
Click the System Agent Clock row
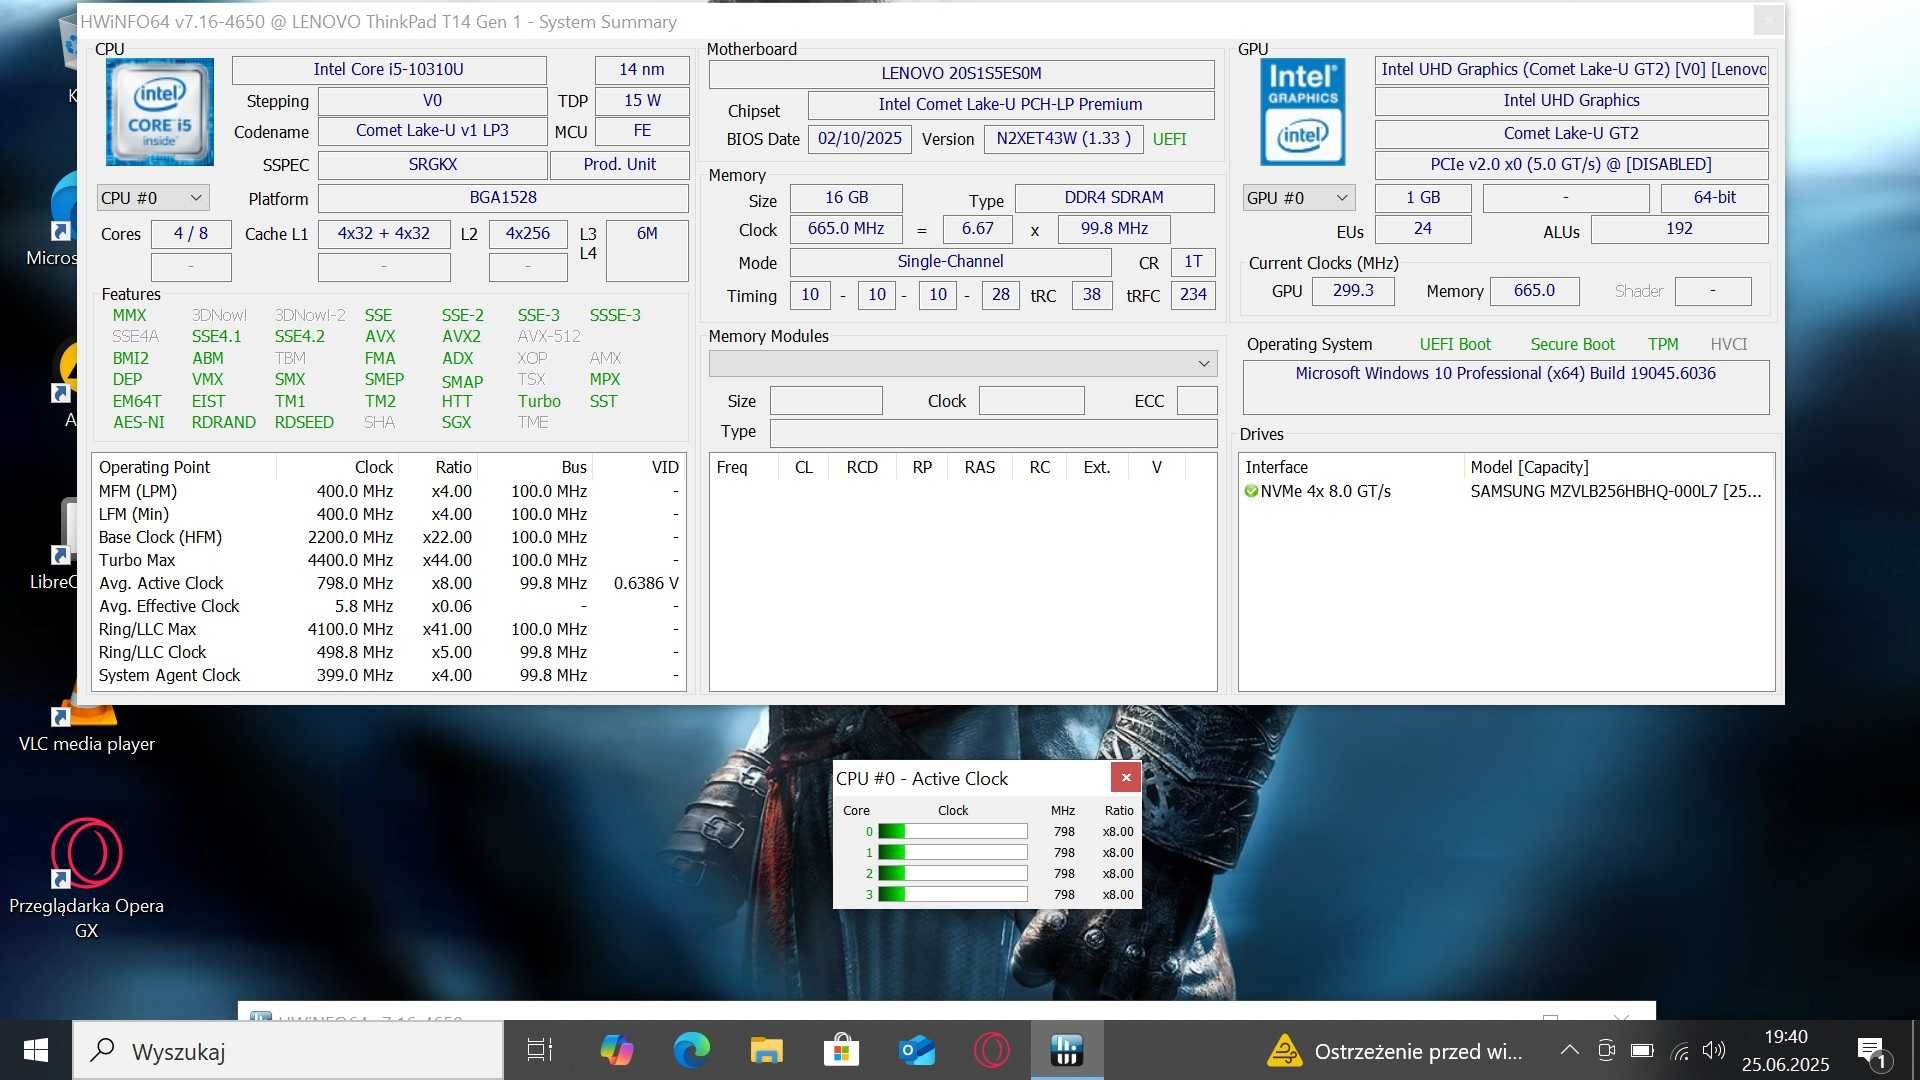[390, 675]
